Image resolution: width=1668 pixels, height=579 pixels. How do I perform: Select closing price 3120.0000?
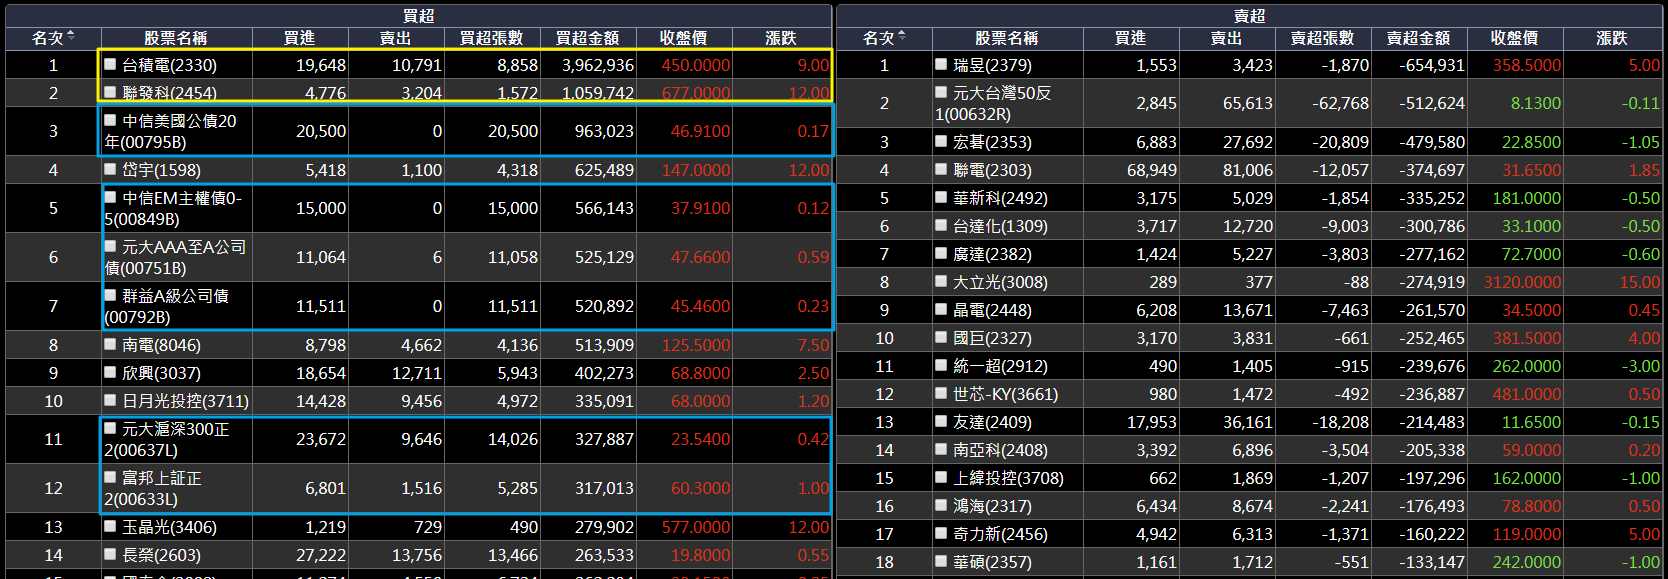point(1522,282)
